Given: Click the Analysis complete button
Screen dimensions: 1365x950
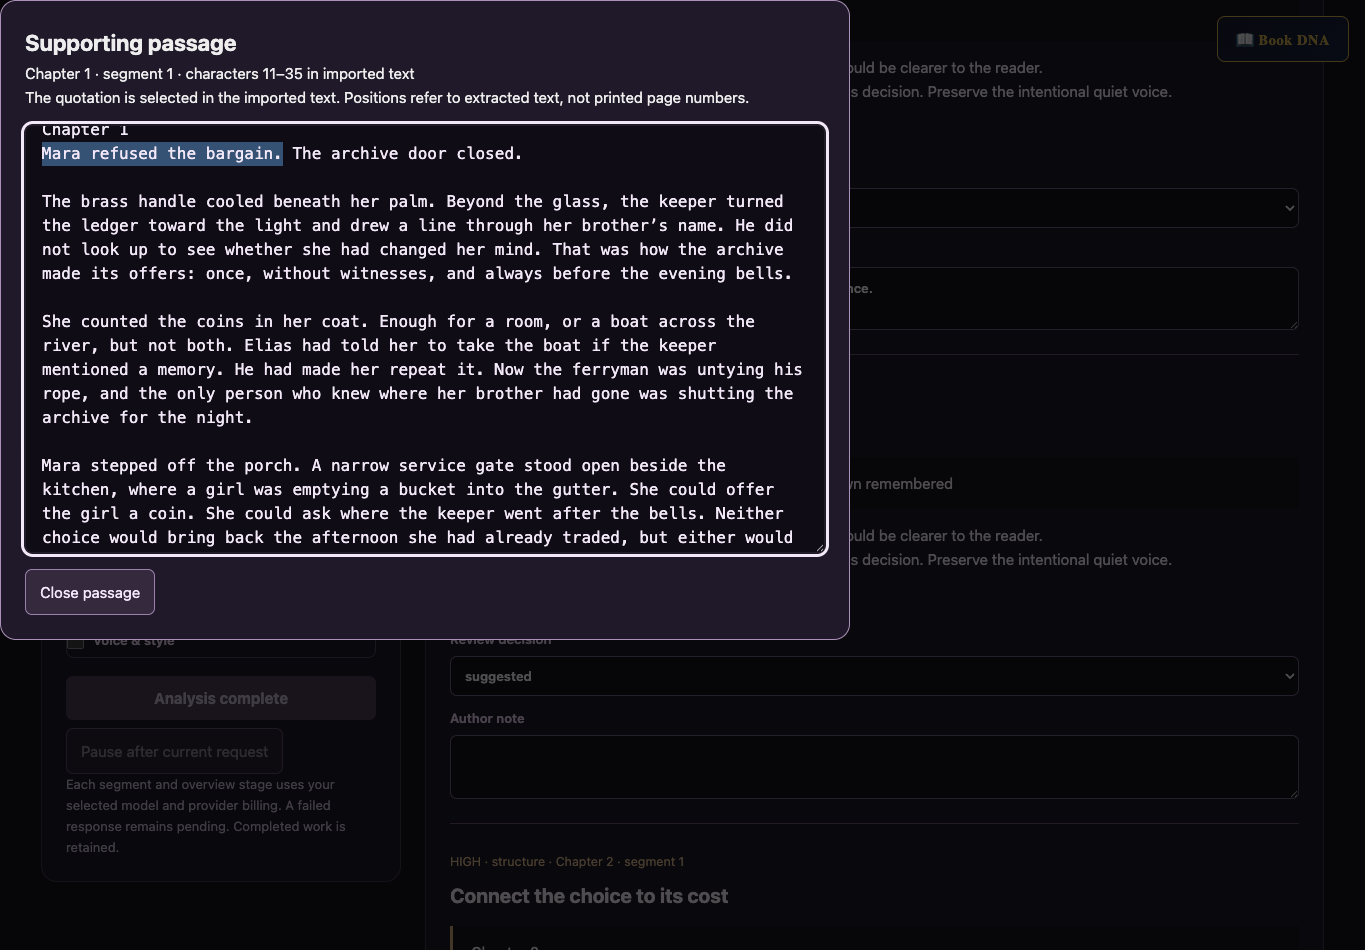Looking at the screenshot, I should 221,698.
